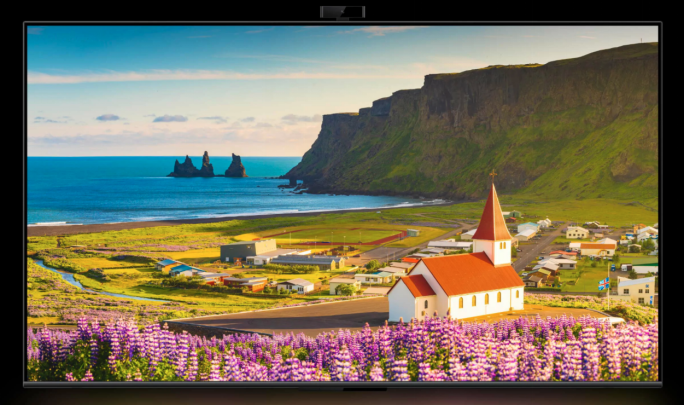The height and width of the screenshot is (405, 684).
Task: Click the cross atop the church steeple
Action: pos(492,176)
